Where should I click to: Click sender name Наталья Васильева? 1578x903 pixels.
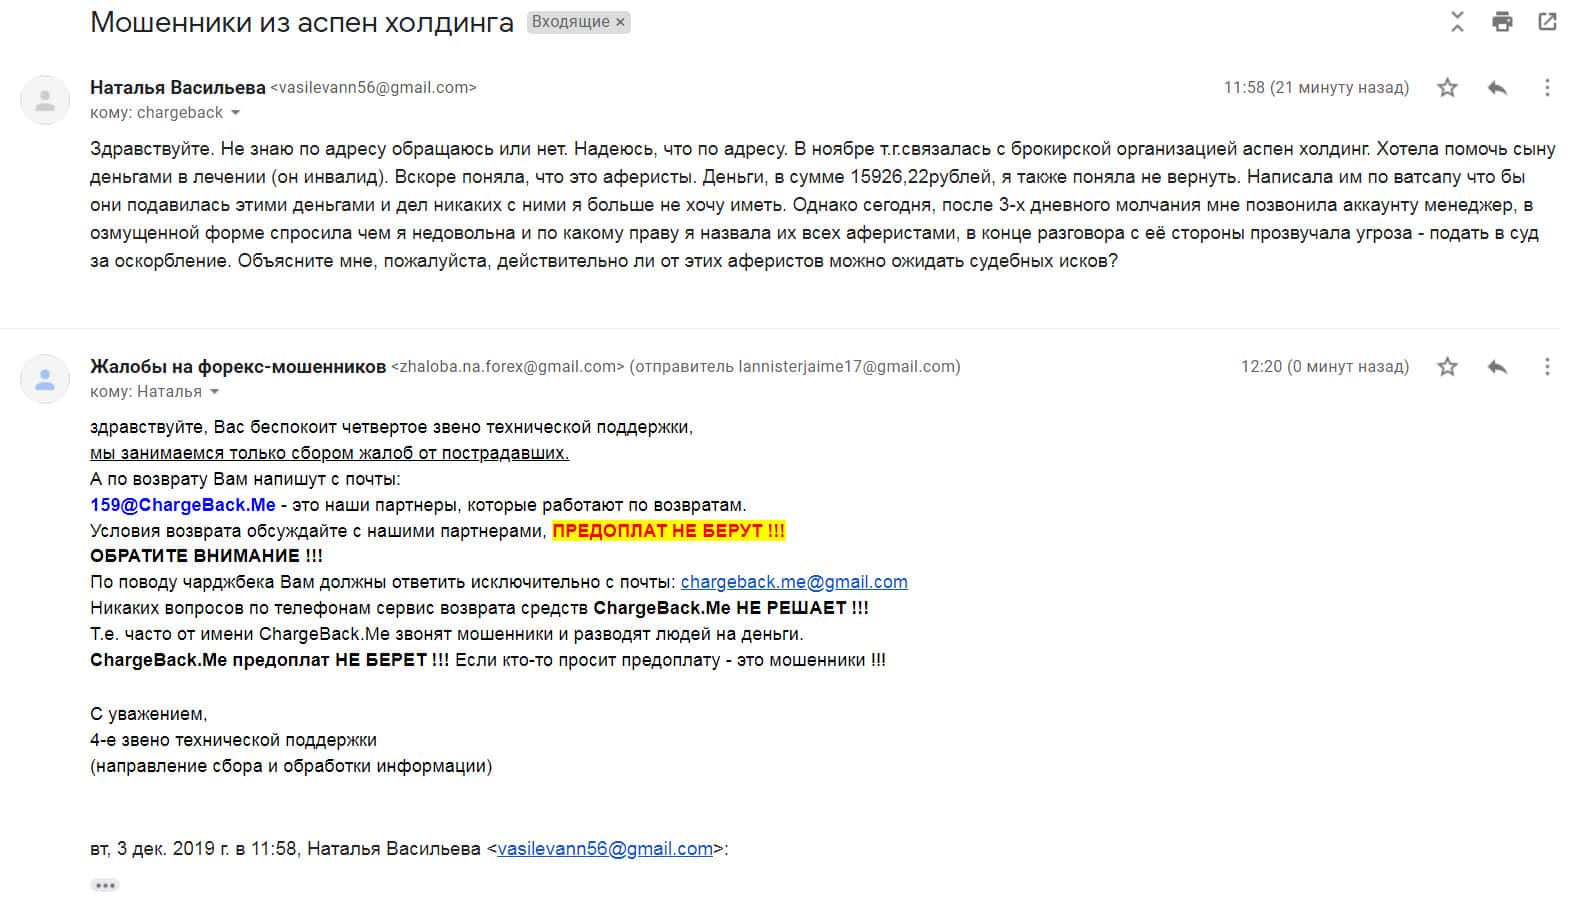178,87
